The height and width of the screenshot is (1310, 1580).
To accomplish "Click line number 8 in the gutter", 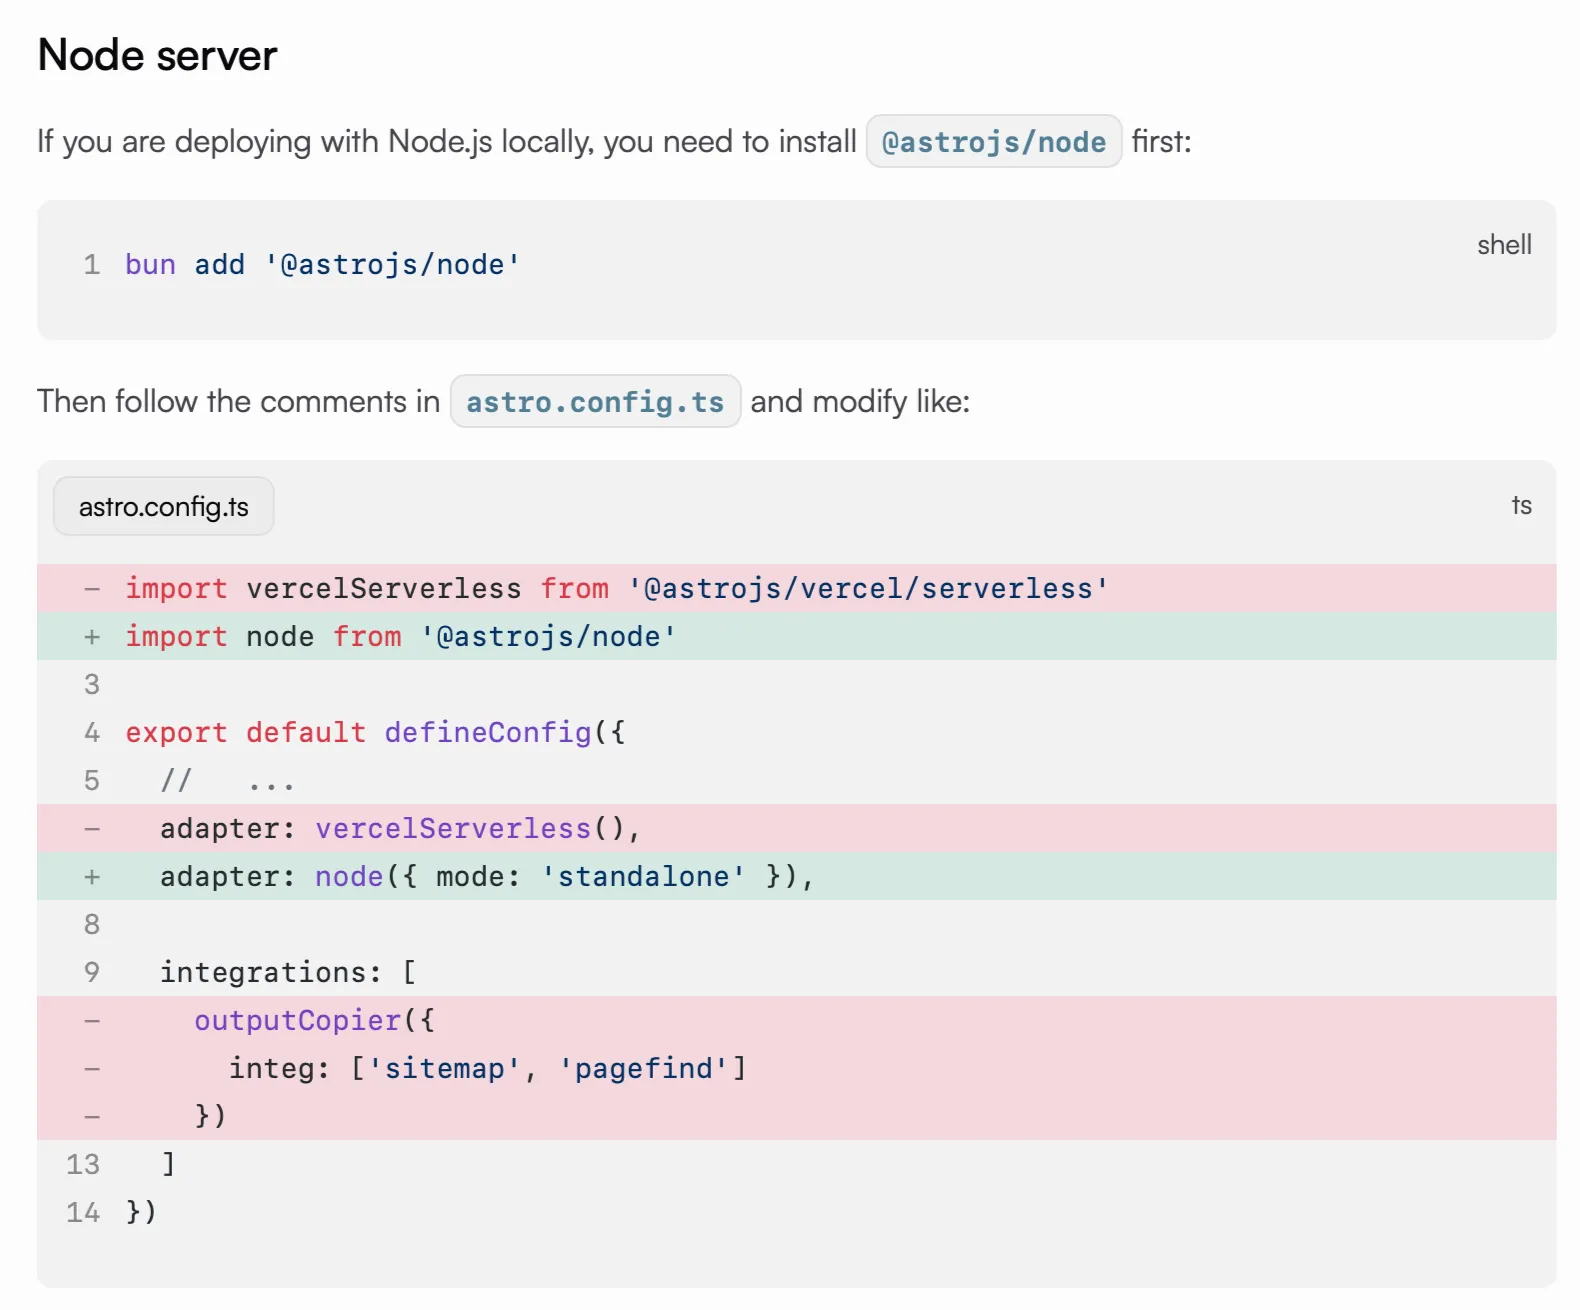I will click(x=92, y=924).
